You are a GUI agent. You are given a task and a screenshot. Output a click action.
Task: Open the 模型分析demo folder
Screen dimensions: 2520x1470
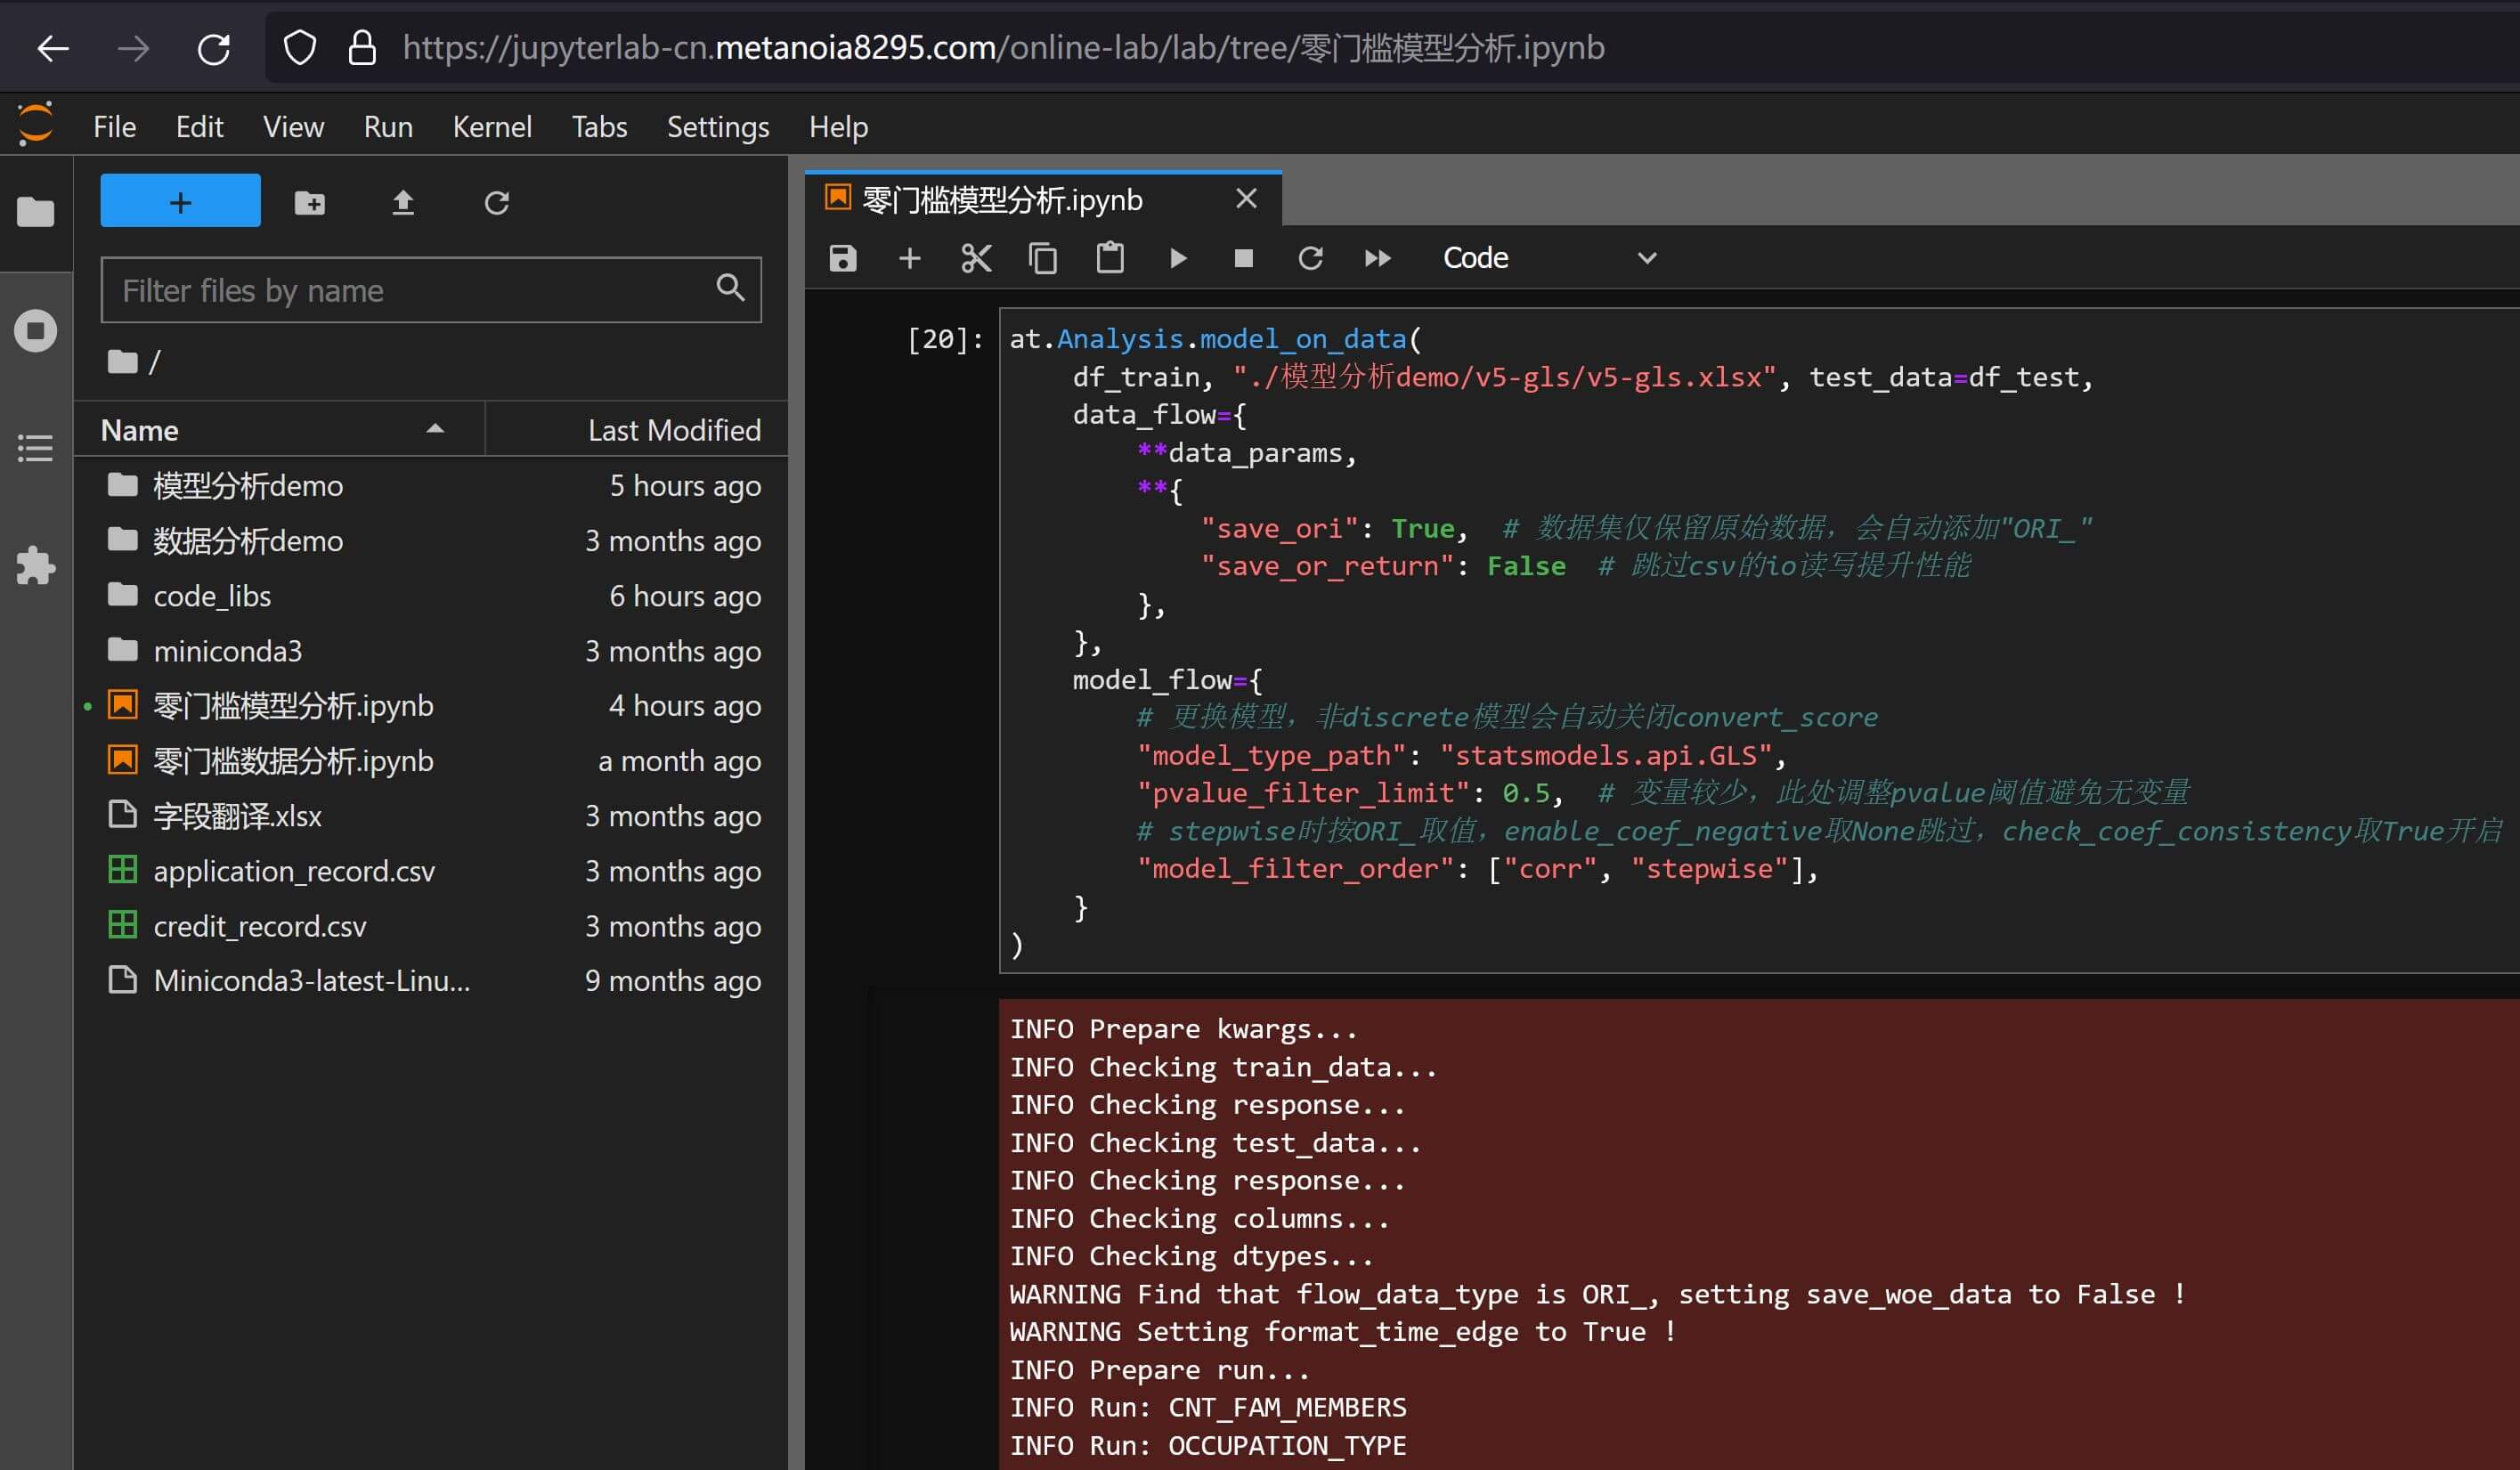pos(247,486)
